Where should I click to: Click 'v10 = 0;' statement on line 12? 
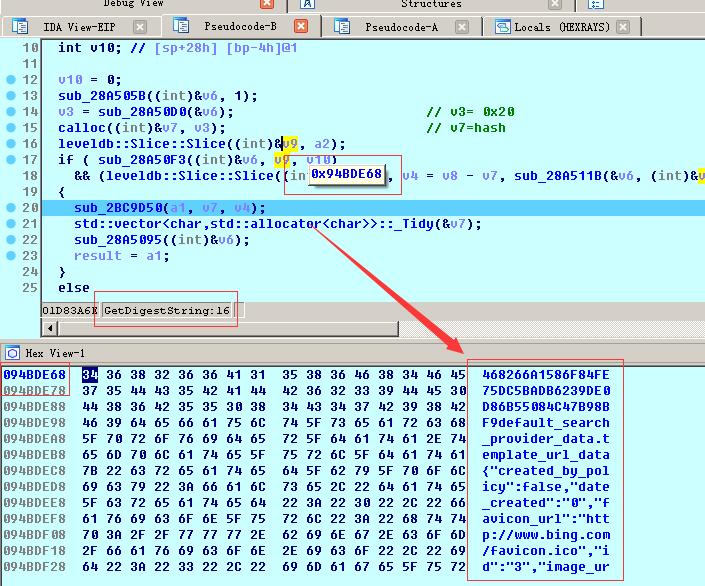(89, 80)
